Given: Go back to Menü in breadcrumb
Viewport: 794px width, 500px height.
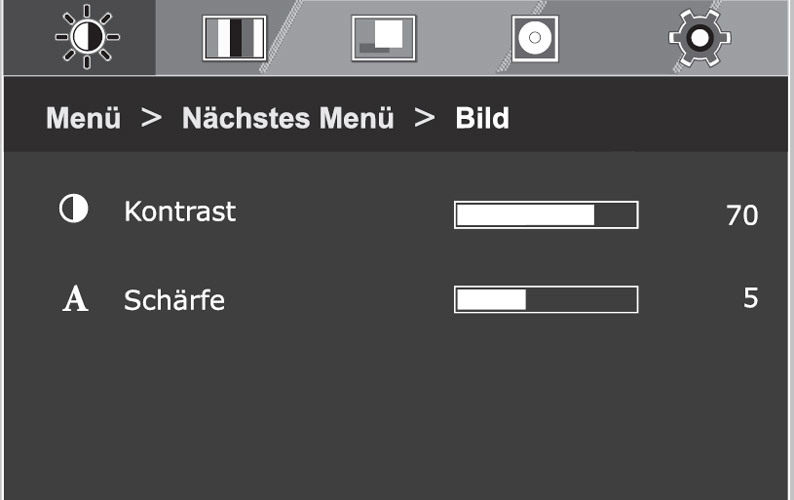Looking at the screenshot, I should click(84, 118).
